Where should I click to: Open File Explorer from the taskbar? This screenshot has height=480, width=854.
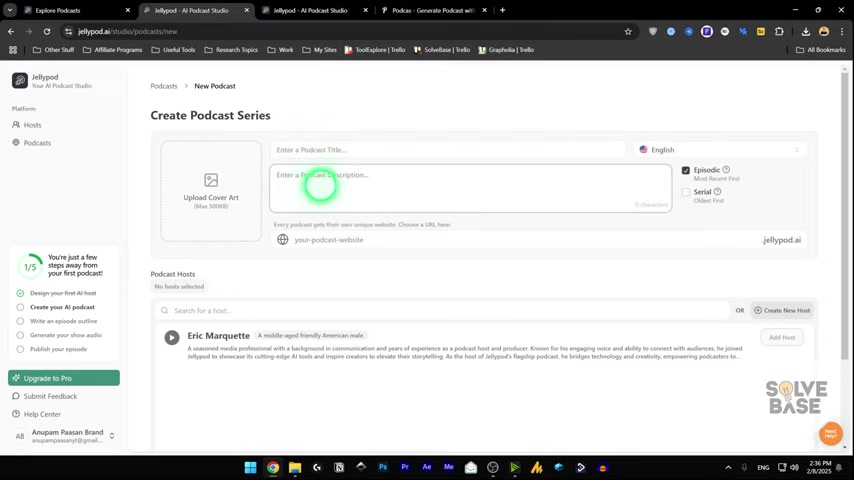(x=295, y=467)
